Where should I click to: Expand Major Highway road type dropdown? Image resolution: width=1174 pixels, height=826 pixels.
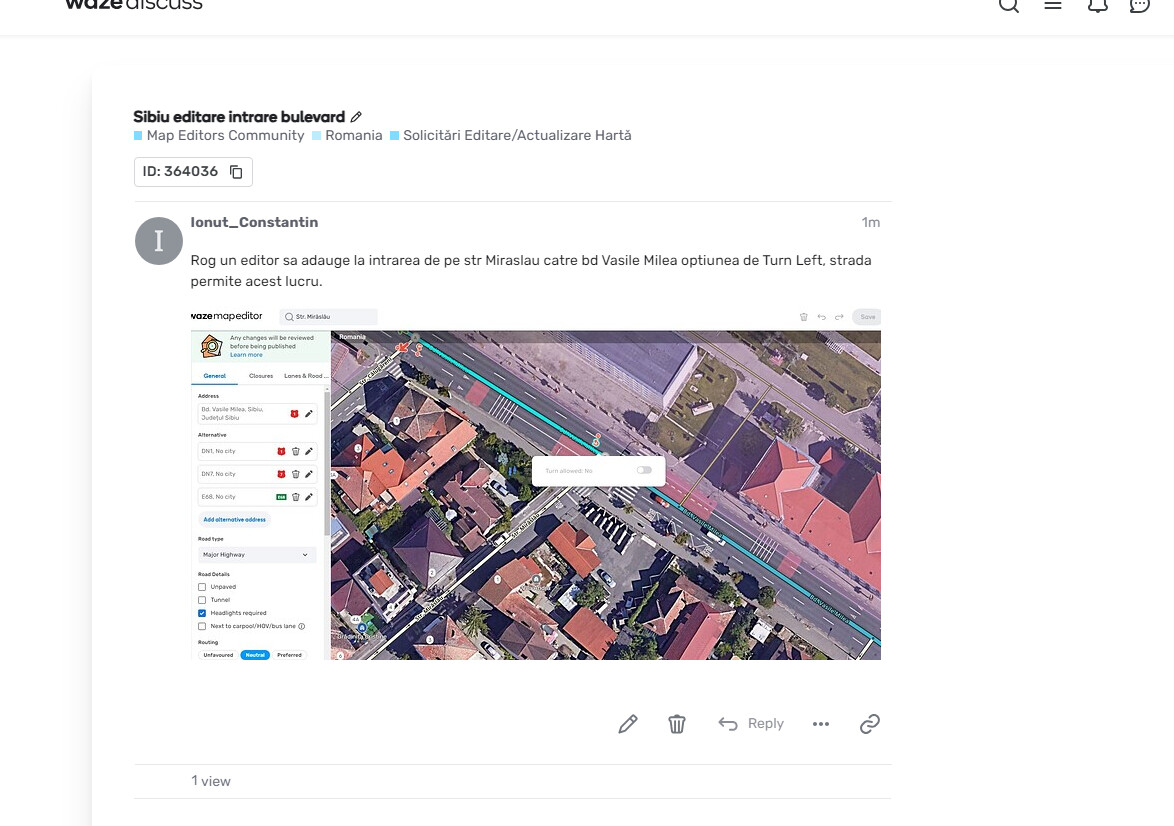pyautogui.click(x=257, y=554)
